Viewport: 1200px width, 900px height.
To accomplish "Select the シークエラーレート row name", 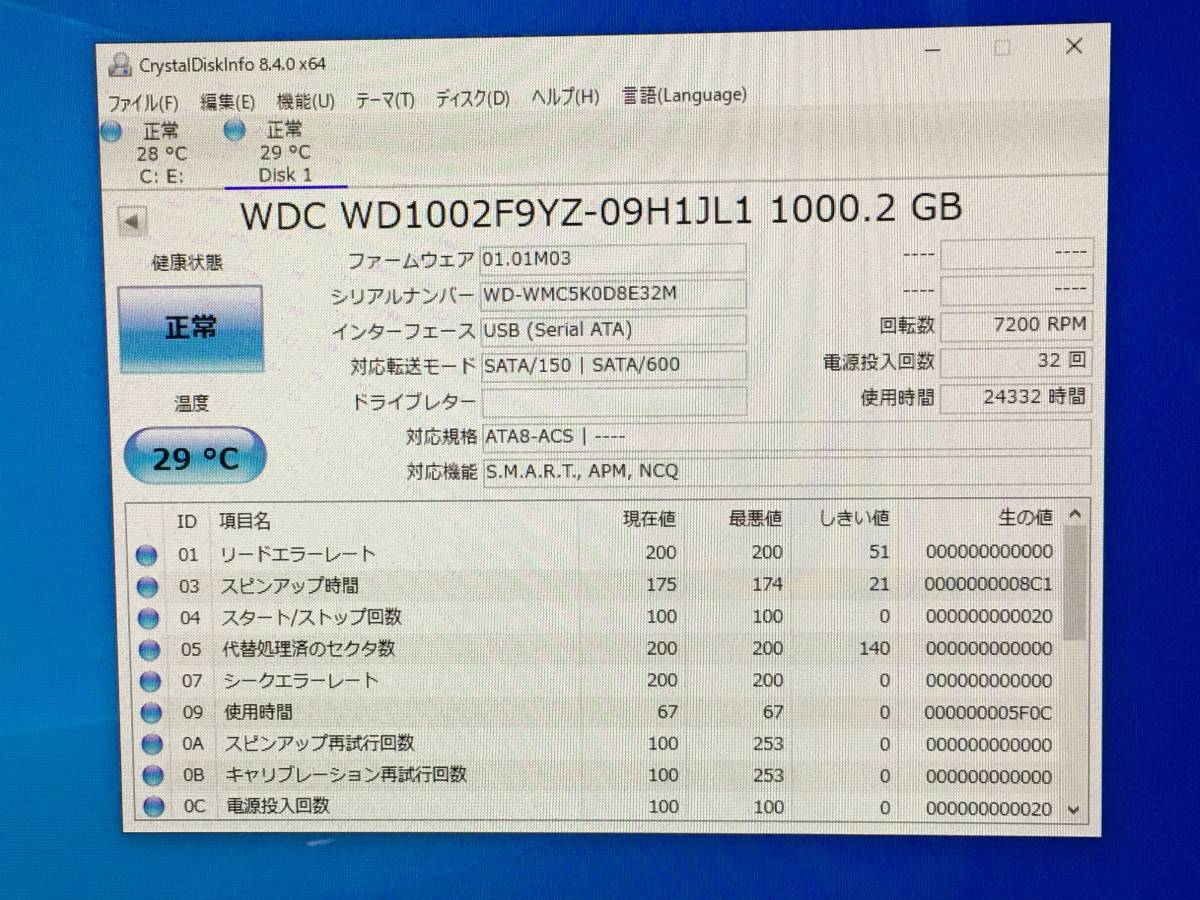I will [300, 680].
